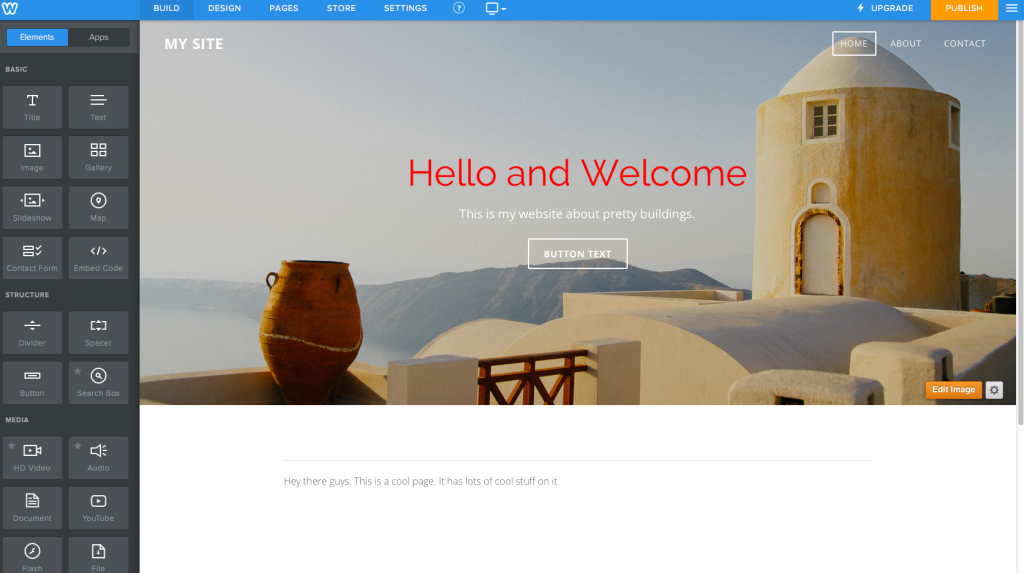Screen dimensions: 1024x573
Task: Click the Embed Code element
Action: (98, 258)
